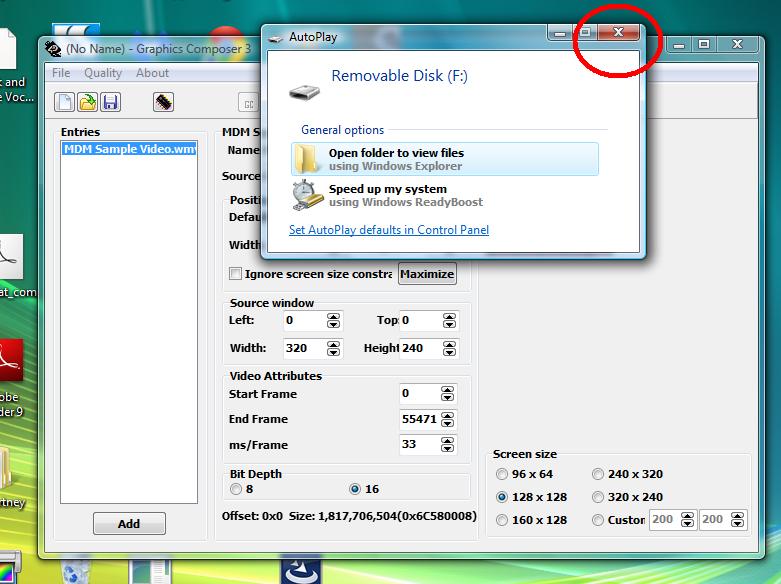
Task: Click the Source window Width spinner arrows
Action: pos(333,348)
